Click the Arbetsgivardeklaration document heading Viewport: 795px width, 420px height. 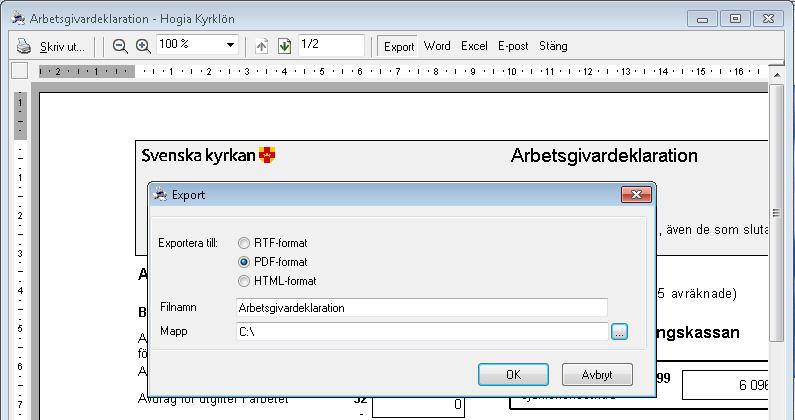pyautogui.click(x=604, y=155)
